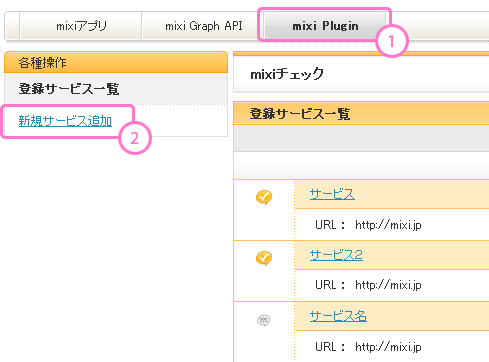489x362 pixels.
Task: Open the サービス link
Action: click(332, 194)
